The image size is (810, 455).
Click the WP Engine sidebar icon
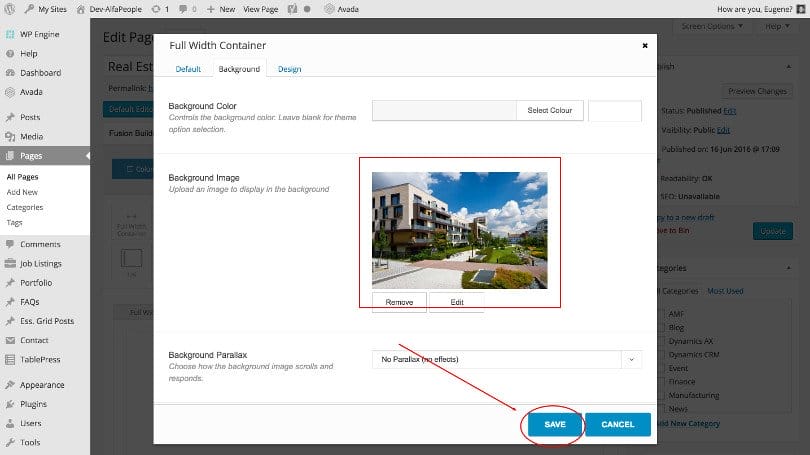coord(9,34)
